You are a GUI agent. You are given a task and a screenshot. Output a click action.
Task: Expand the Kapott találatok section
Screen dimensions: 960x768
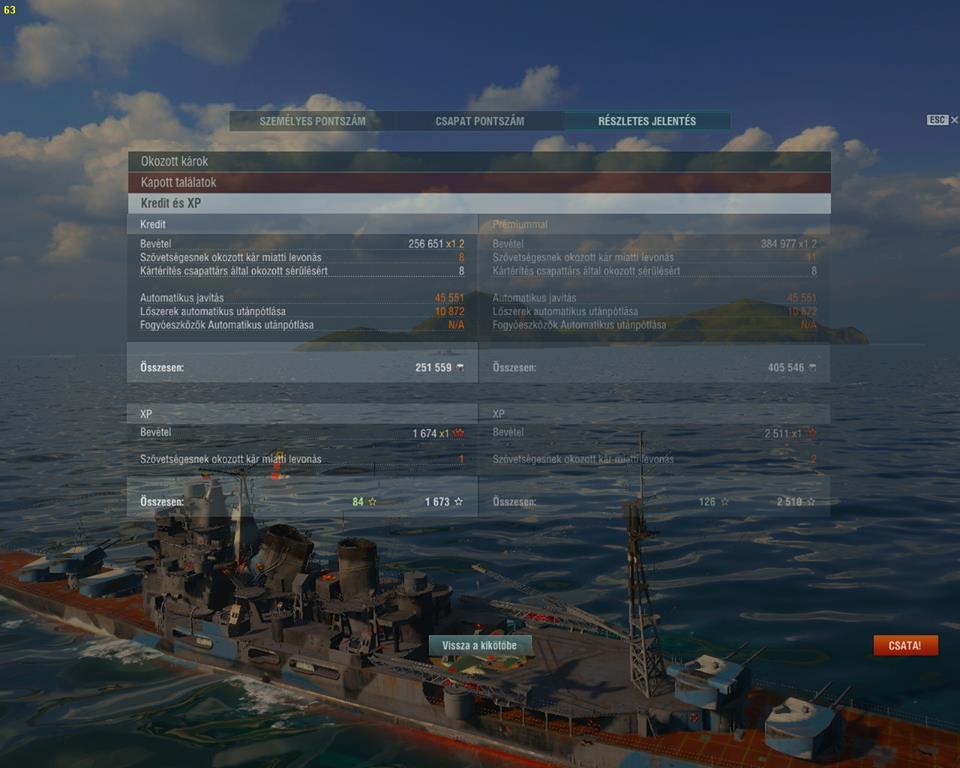click(x=479, y=182)
